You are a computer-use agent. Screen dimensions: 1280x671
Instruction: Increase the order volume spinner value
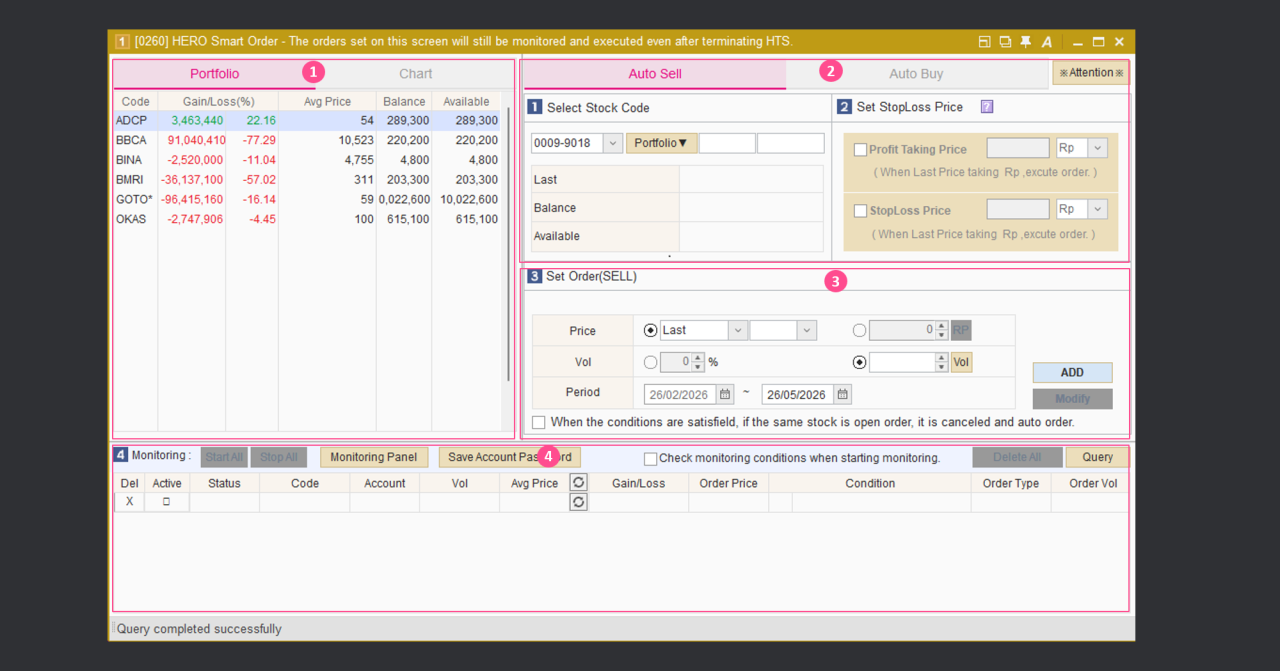(x=941, y=357)
